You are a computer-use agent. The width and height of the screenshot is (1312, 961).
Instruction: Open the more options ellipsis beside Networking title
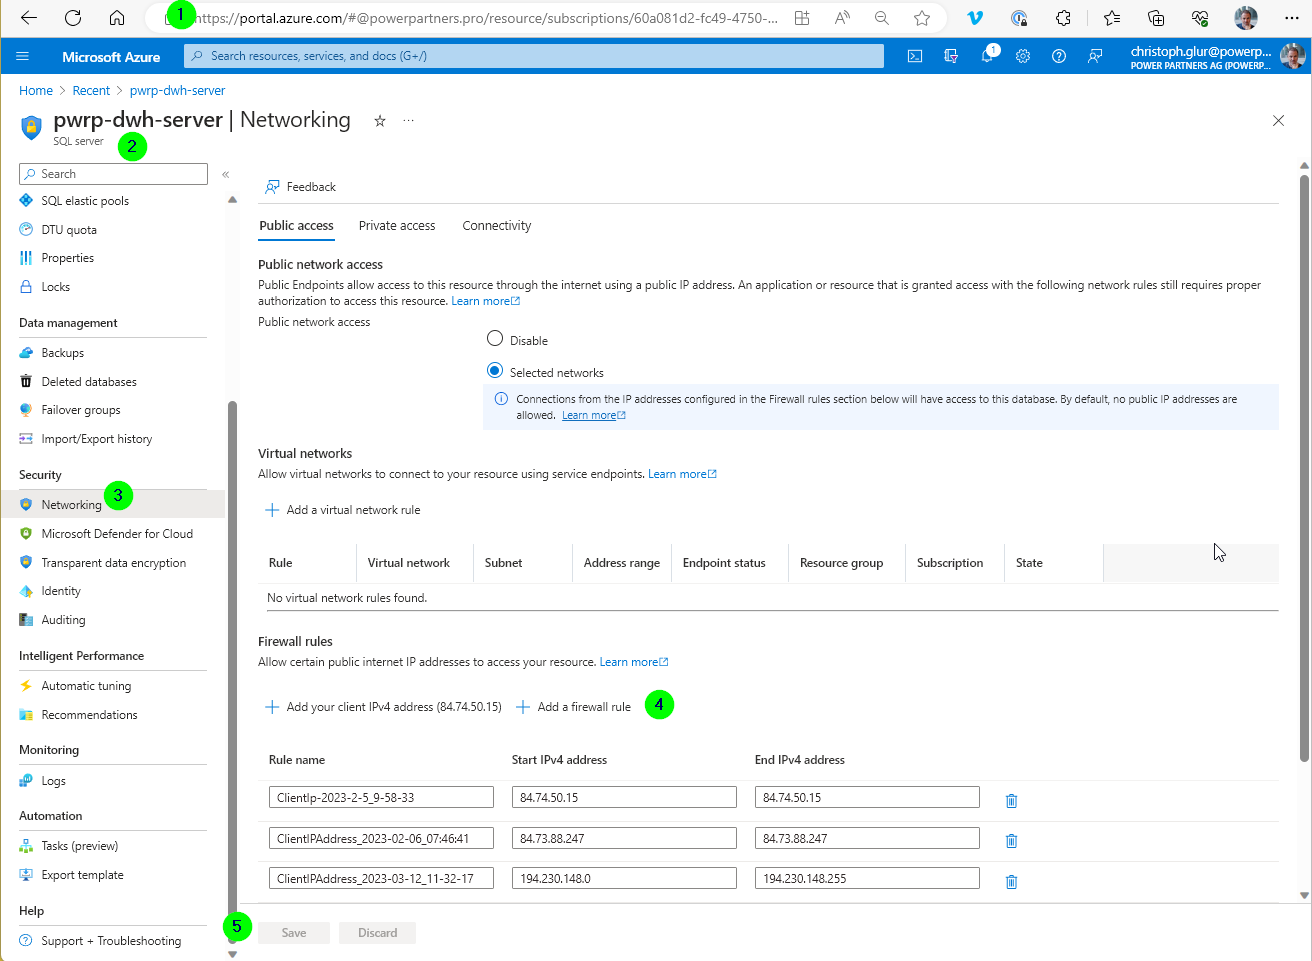408,120
